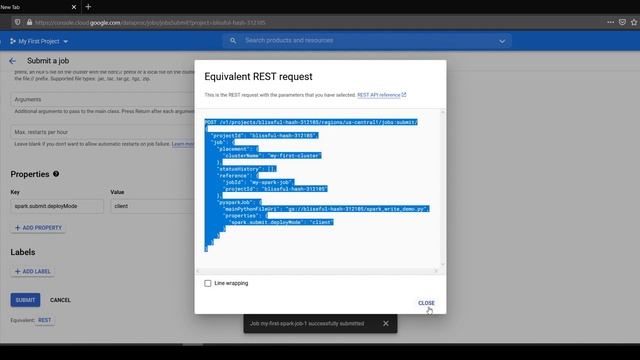The image size is (640, 360).
Task: Click the POST request line in code
Action: click(x=311, y=122)
